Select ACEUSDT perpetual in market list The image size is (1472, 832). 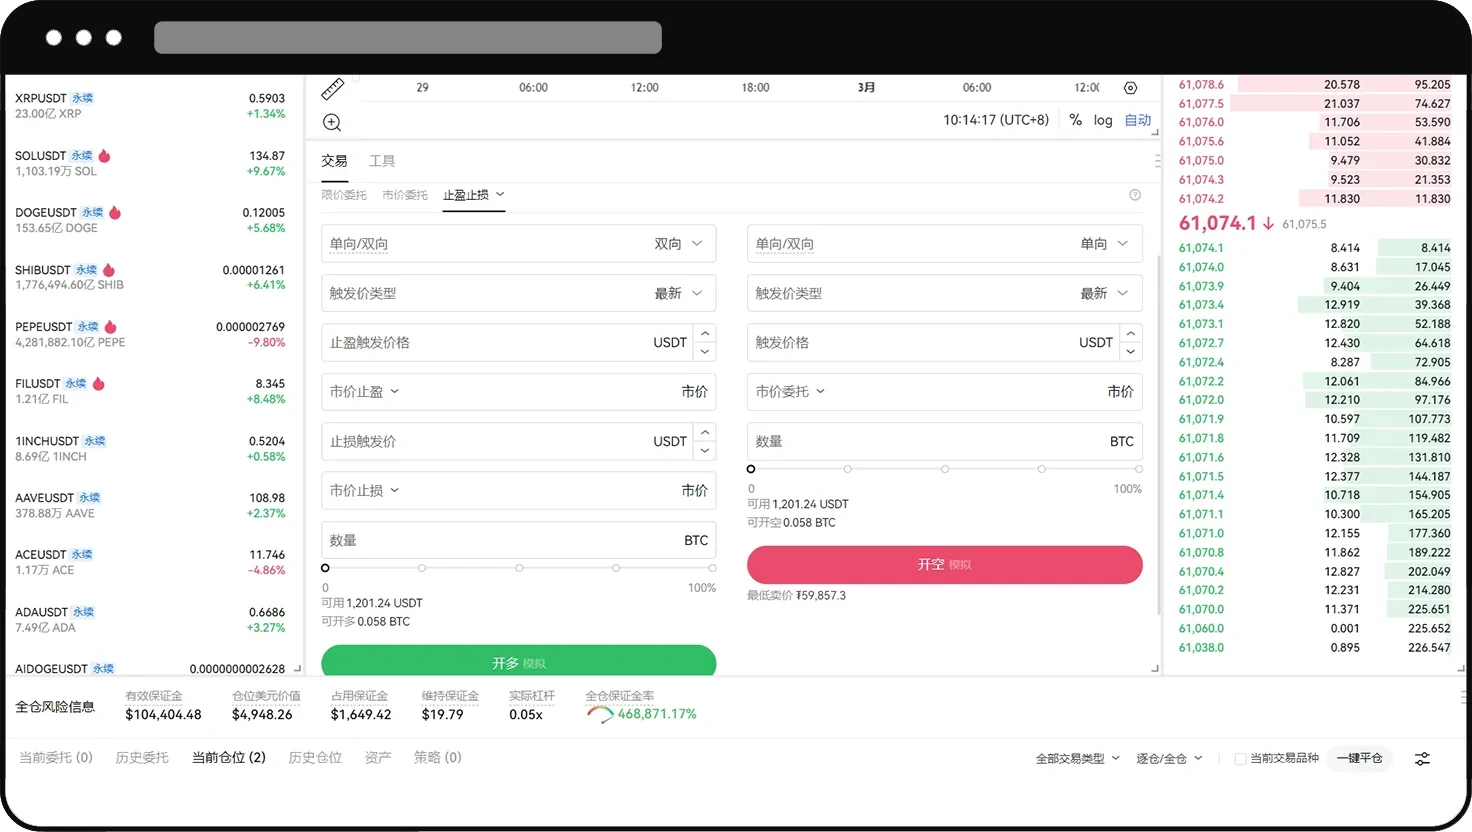150,563
